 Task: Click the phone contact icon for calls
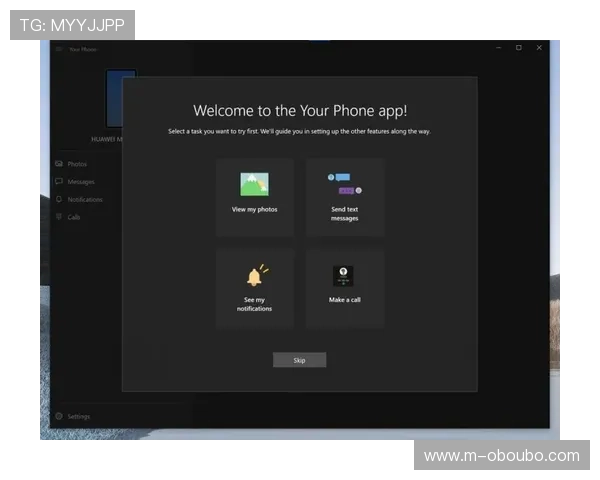tap(344, 276)
